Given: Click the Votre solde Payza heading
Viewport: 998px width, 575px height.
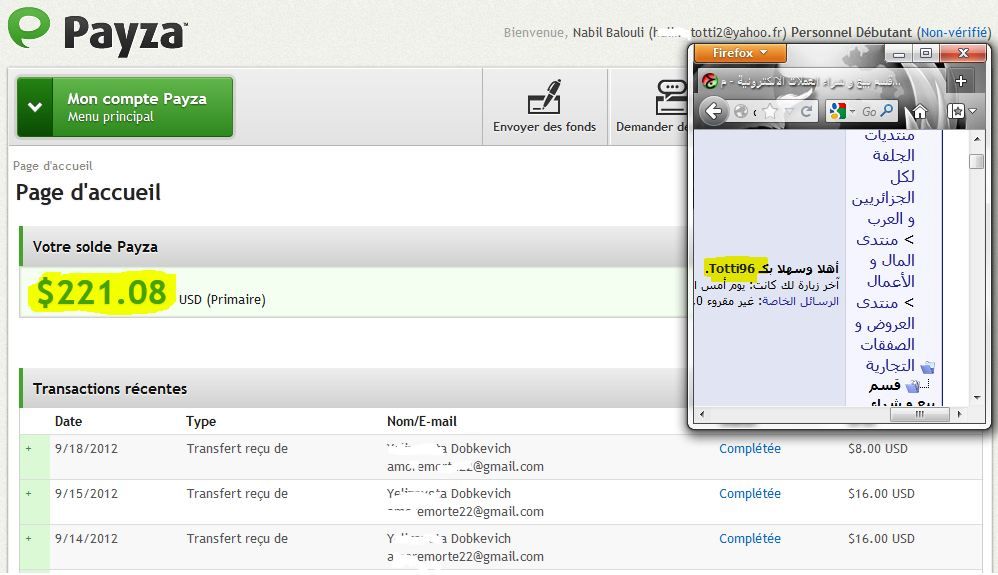Looking at the screenshot, I should coord(95,246).
